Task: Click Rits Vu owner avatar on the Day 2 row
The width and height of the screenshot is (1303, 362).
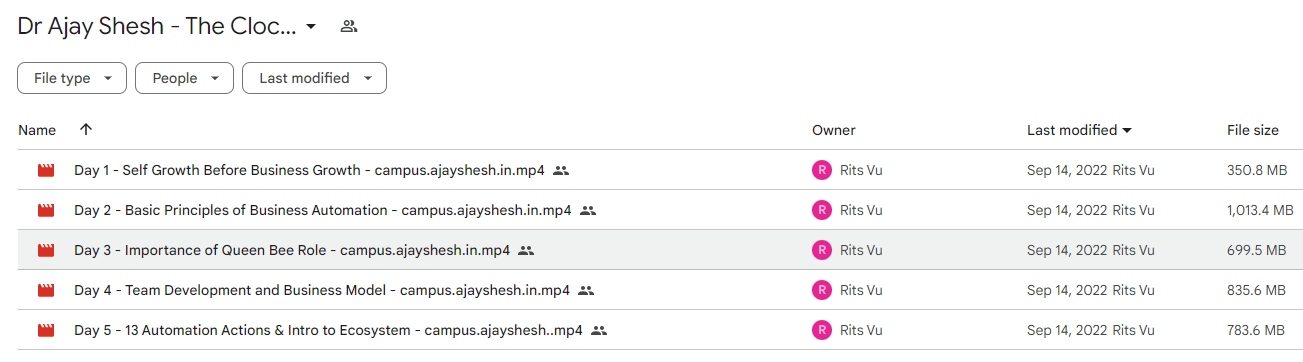Action: click(822, 210)
